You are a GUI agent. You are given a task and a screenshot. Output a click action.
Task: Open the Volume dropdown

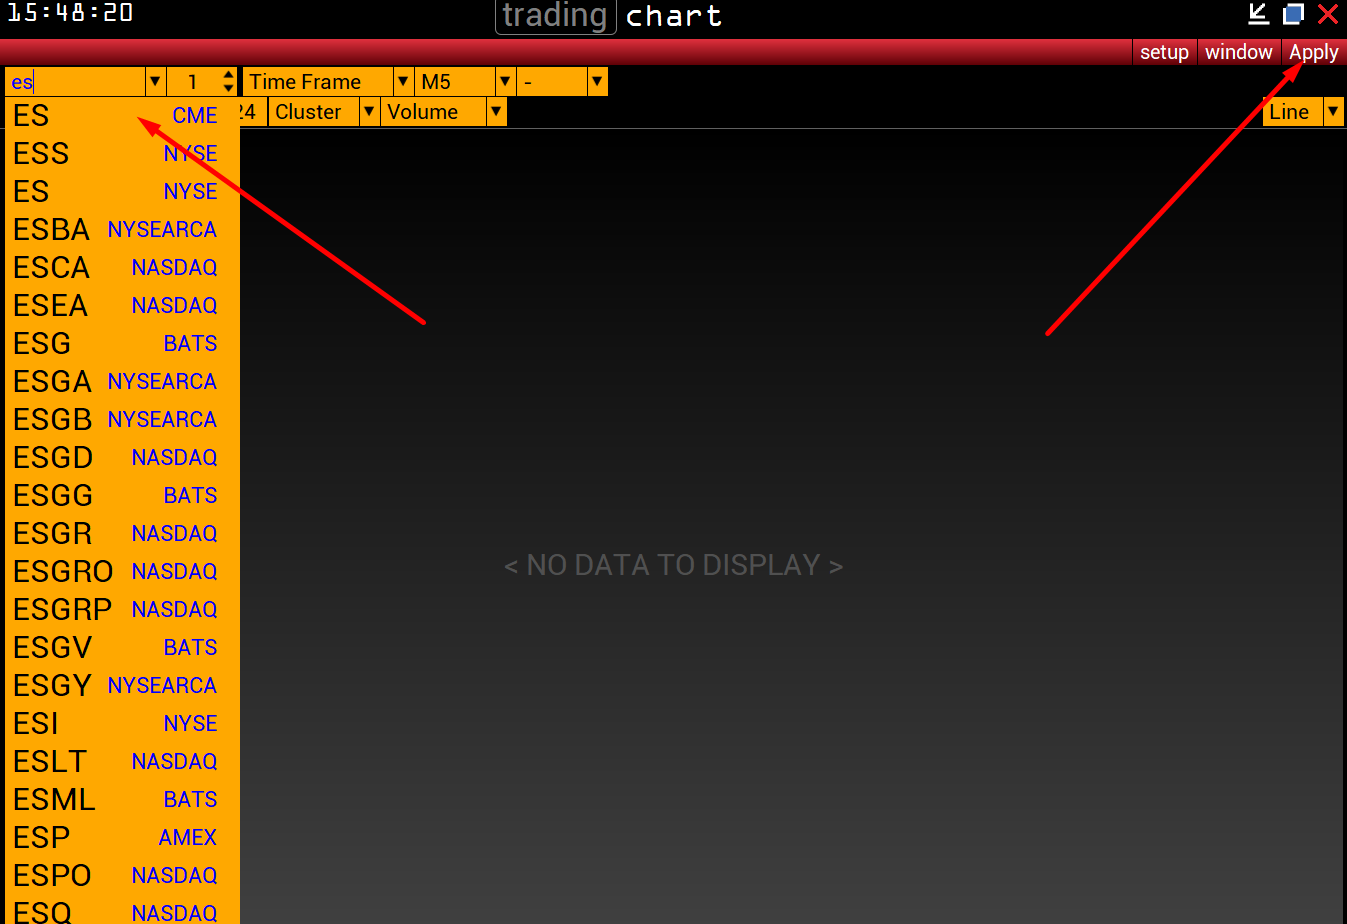coord(496,112)
